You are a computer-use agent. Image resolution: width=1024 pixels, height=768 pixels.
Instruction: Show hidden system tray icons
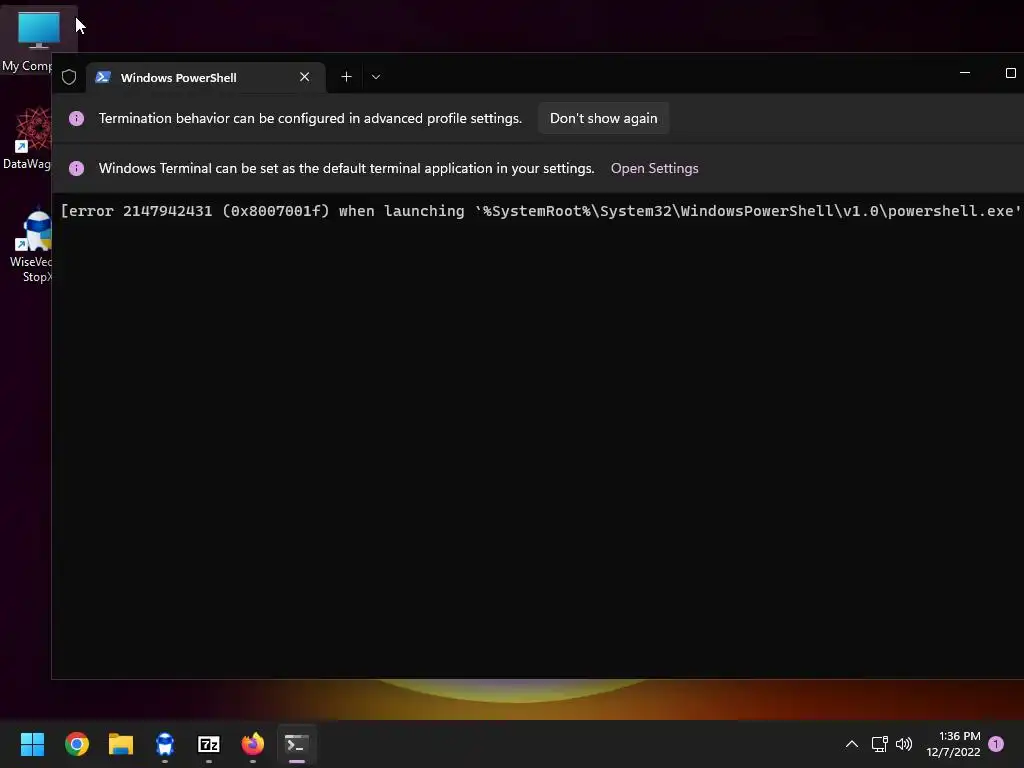(852, 744)
